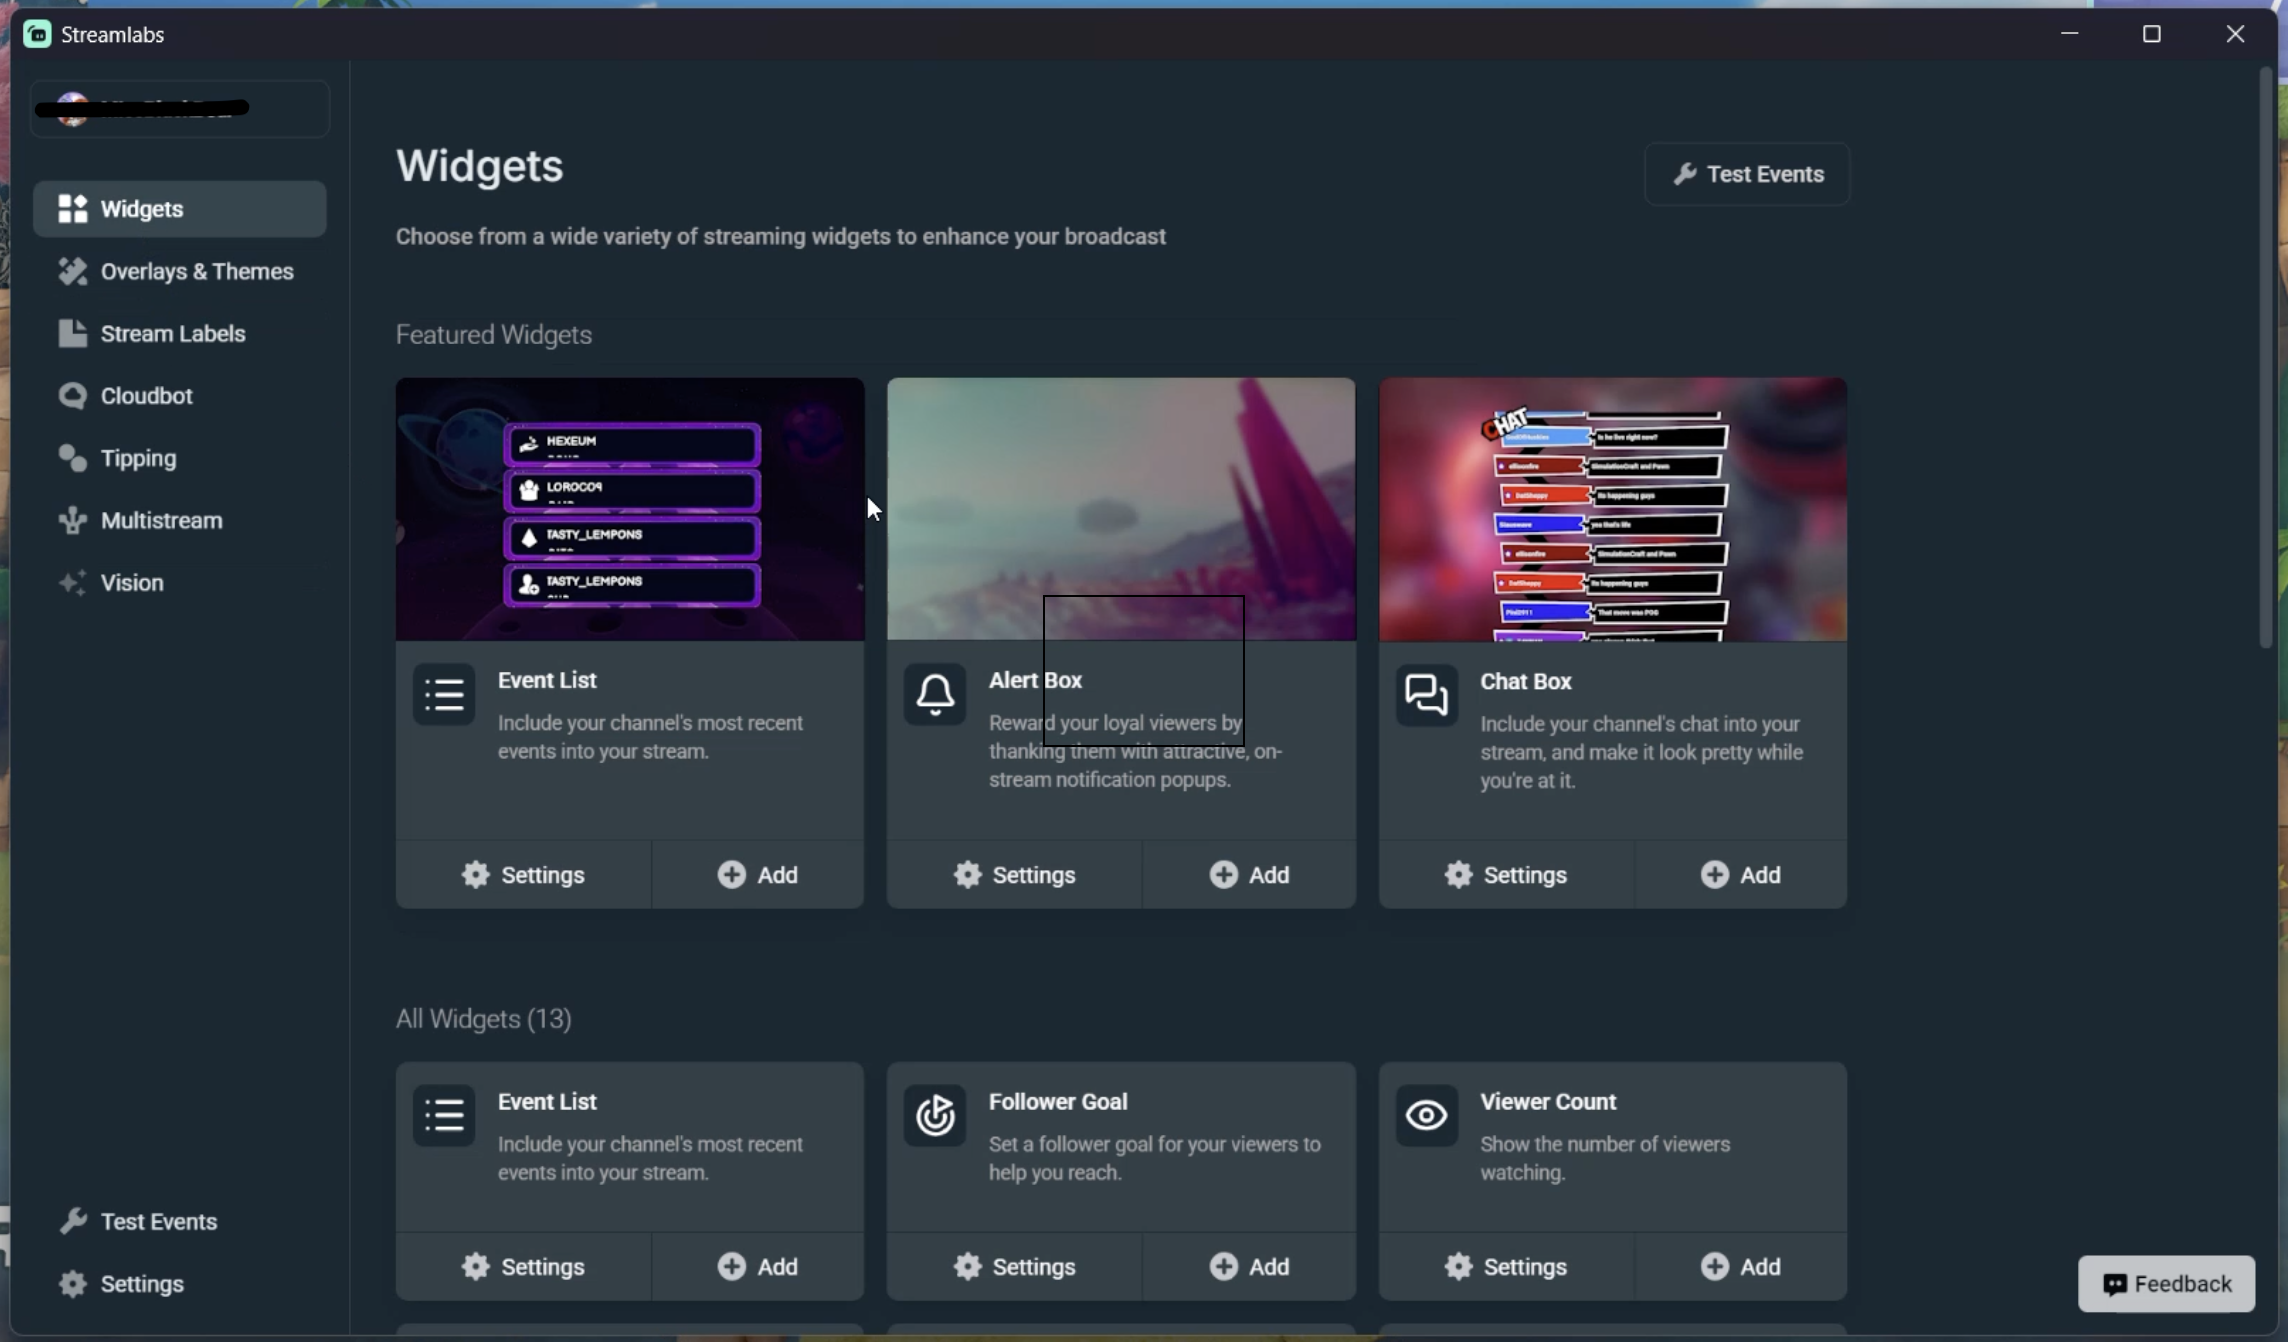The image size is (2288, 1342).
Task: Add the Follower Goal widget
Action: pyautogui.click(x=1250, y=1266)
